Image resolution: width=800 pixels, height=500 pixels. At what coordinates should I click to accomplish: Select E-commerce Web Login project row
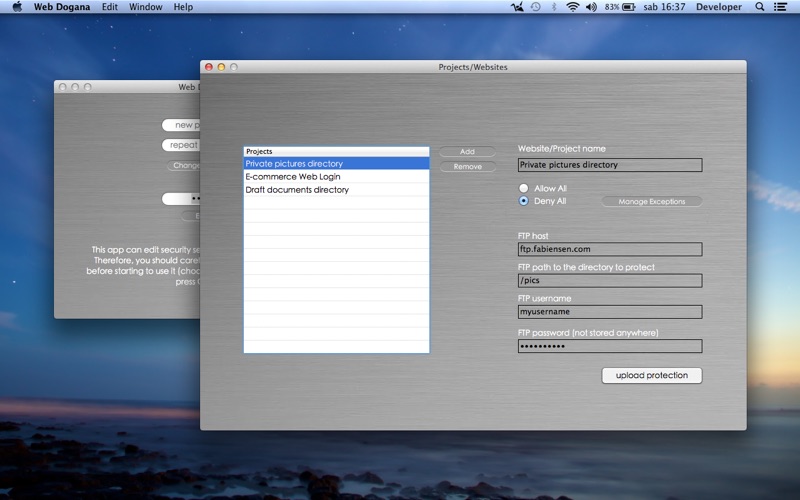tap(336, 177)
